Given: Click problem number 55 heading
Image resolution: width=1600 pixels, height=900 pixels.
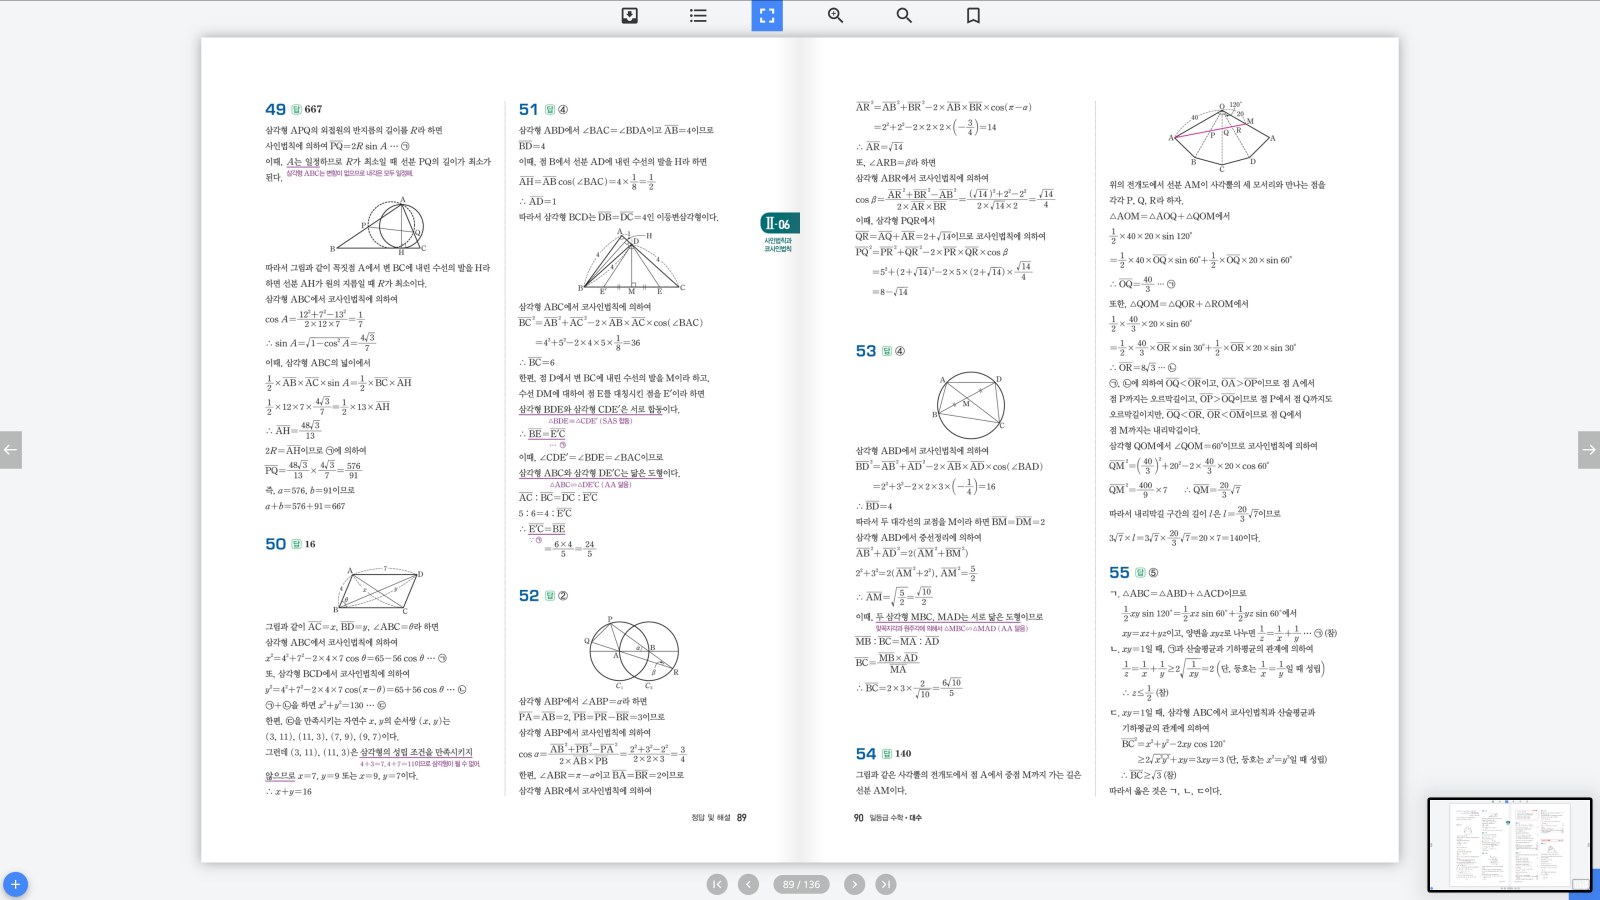Looking at the screenshot, I should [1119, 573].
